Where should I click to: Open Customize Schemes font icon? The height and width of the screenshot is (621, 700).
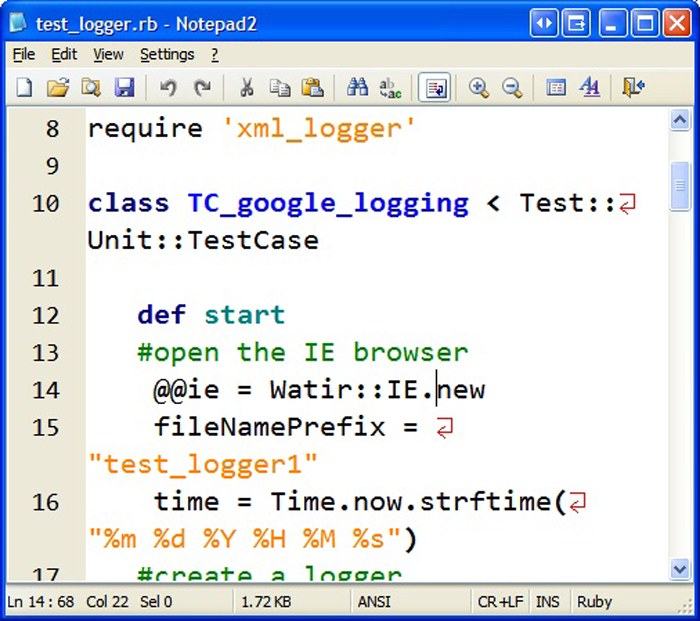click(x=589, y=87)
